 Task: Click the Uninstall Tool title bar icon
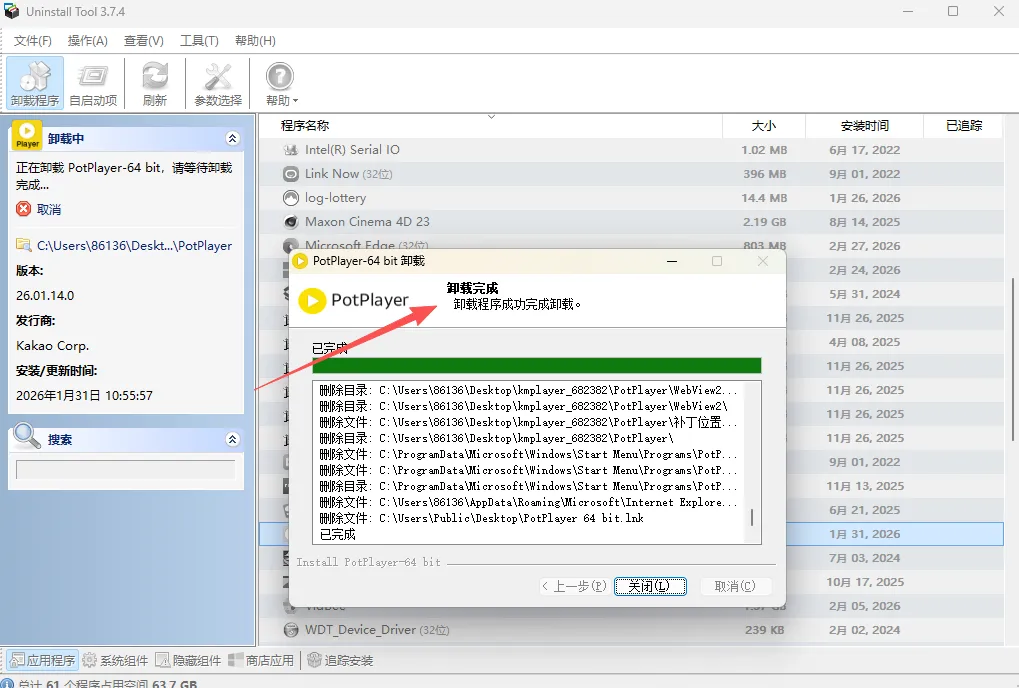pos(12,11)
